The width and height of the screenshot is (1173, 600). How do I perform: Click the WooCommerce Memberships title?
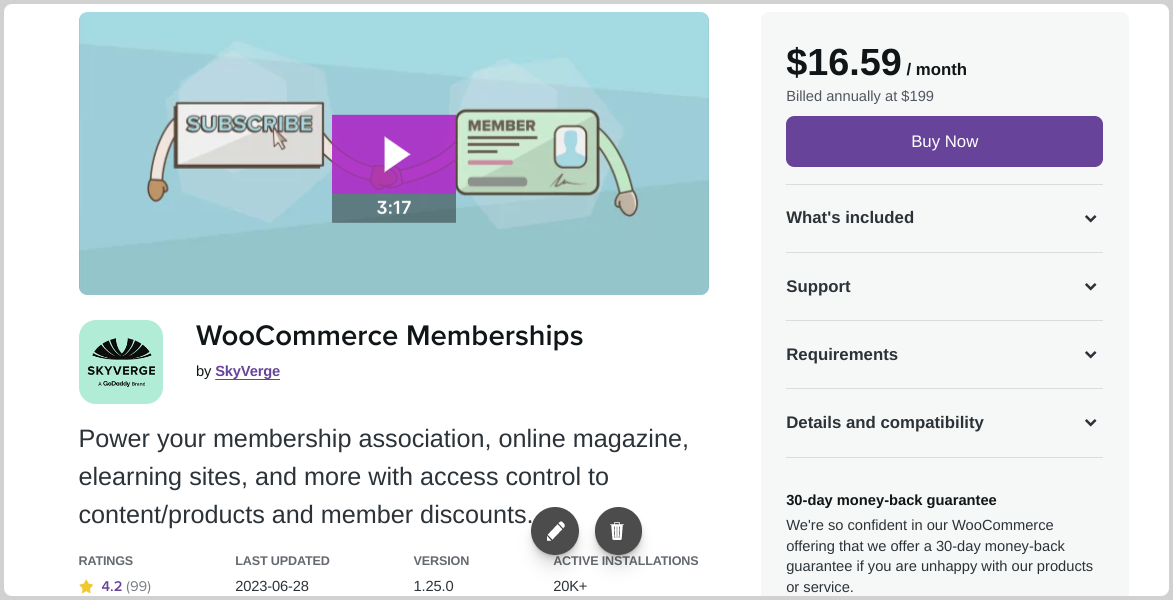coord(390,336)
